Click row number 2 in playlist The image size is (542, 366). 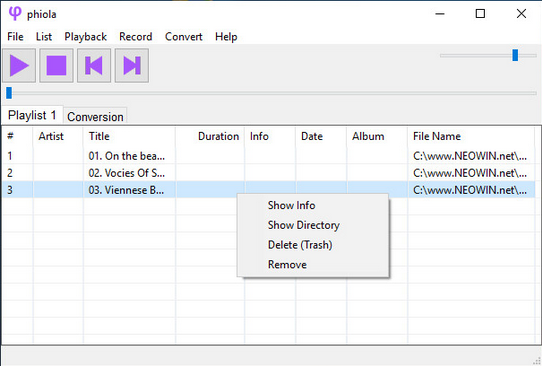tap(10, 173)
